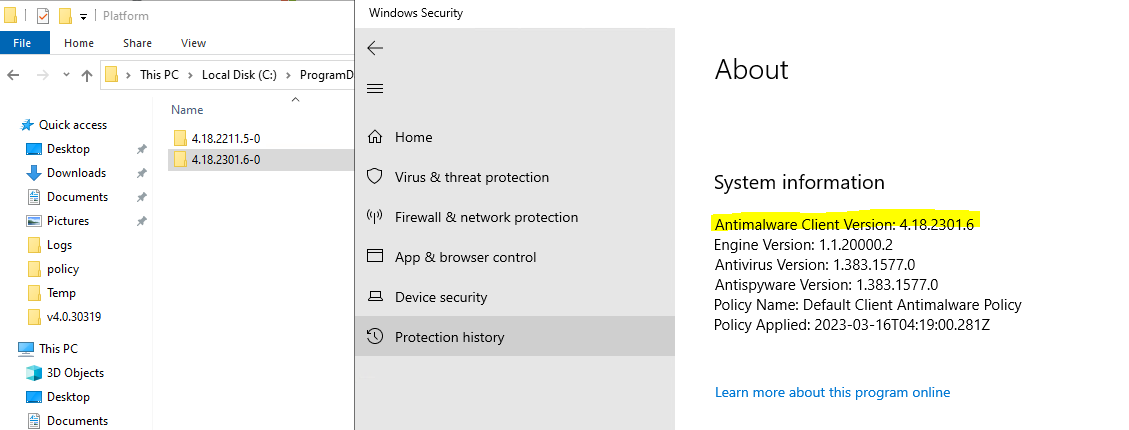
Task: Click Protection history clock icon
Action: 374,336
